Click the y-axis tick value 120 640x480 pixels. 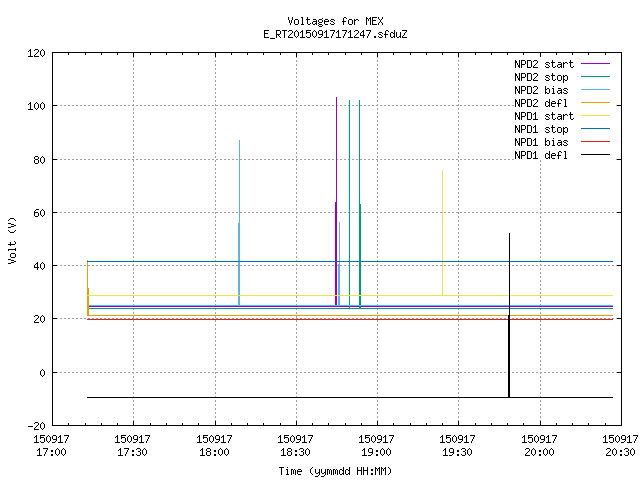point(36,53)
